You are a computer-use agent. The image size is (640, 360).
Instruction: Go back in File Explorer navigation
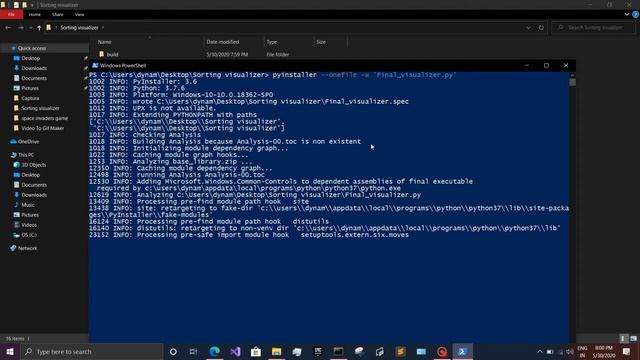pyautogui.click(x=8, y=28)
